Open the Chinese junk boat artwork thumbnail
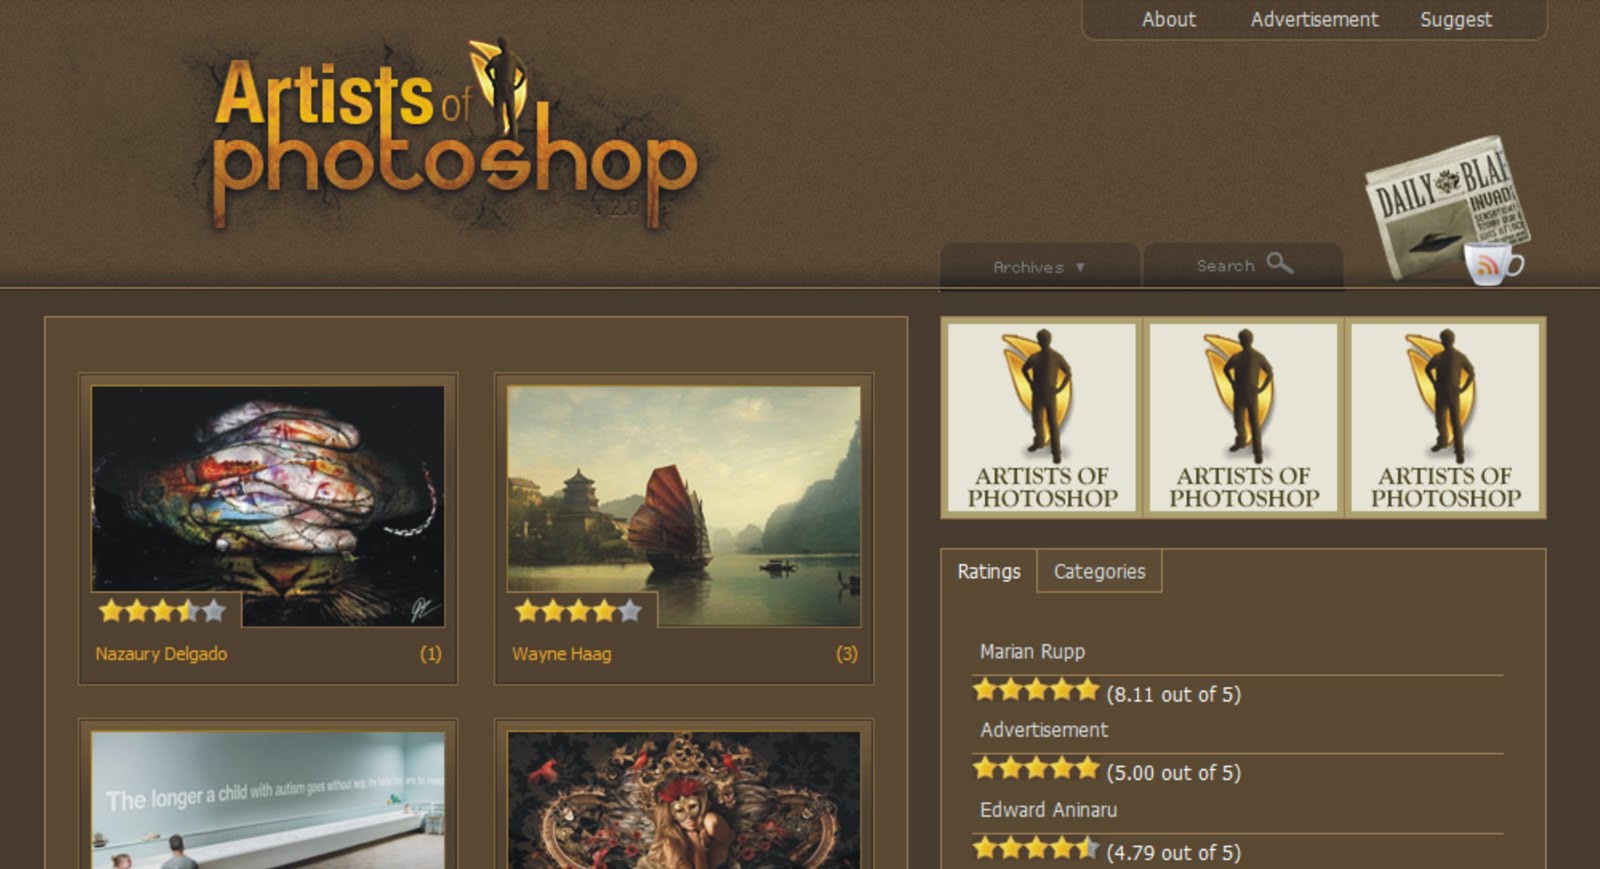 [684, 506]
